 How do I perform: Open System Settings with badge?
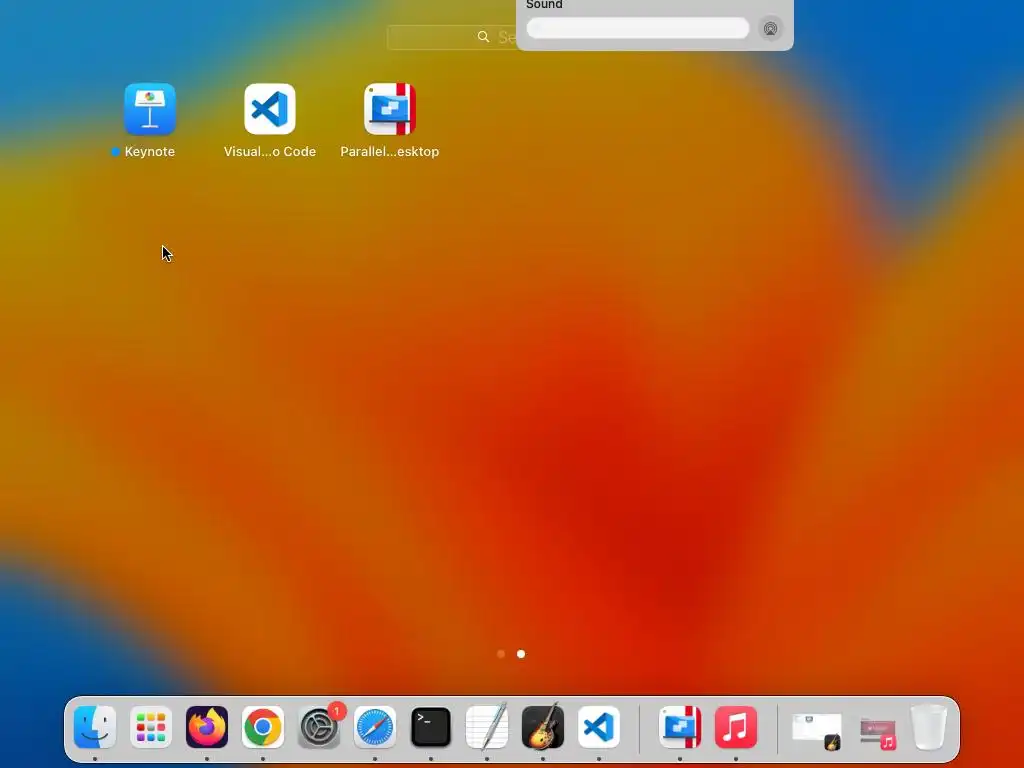[x=319, y=727]
